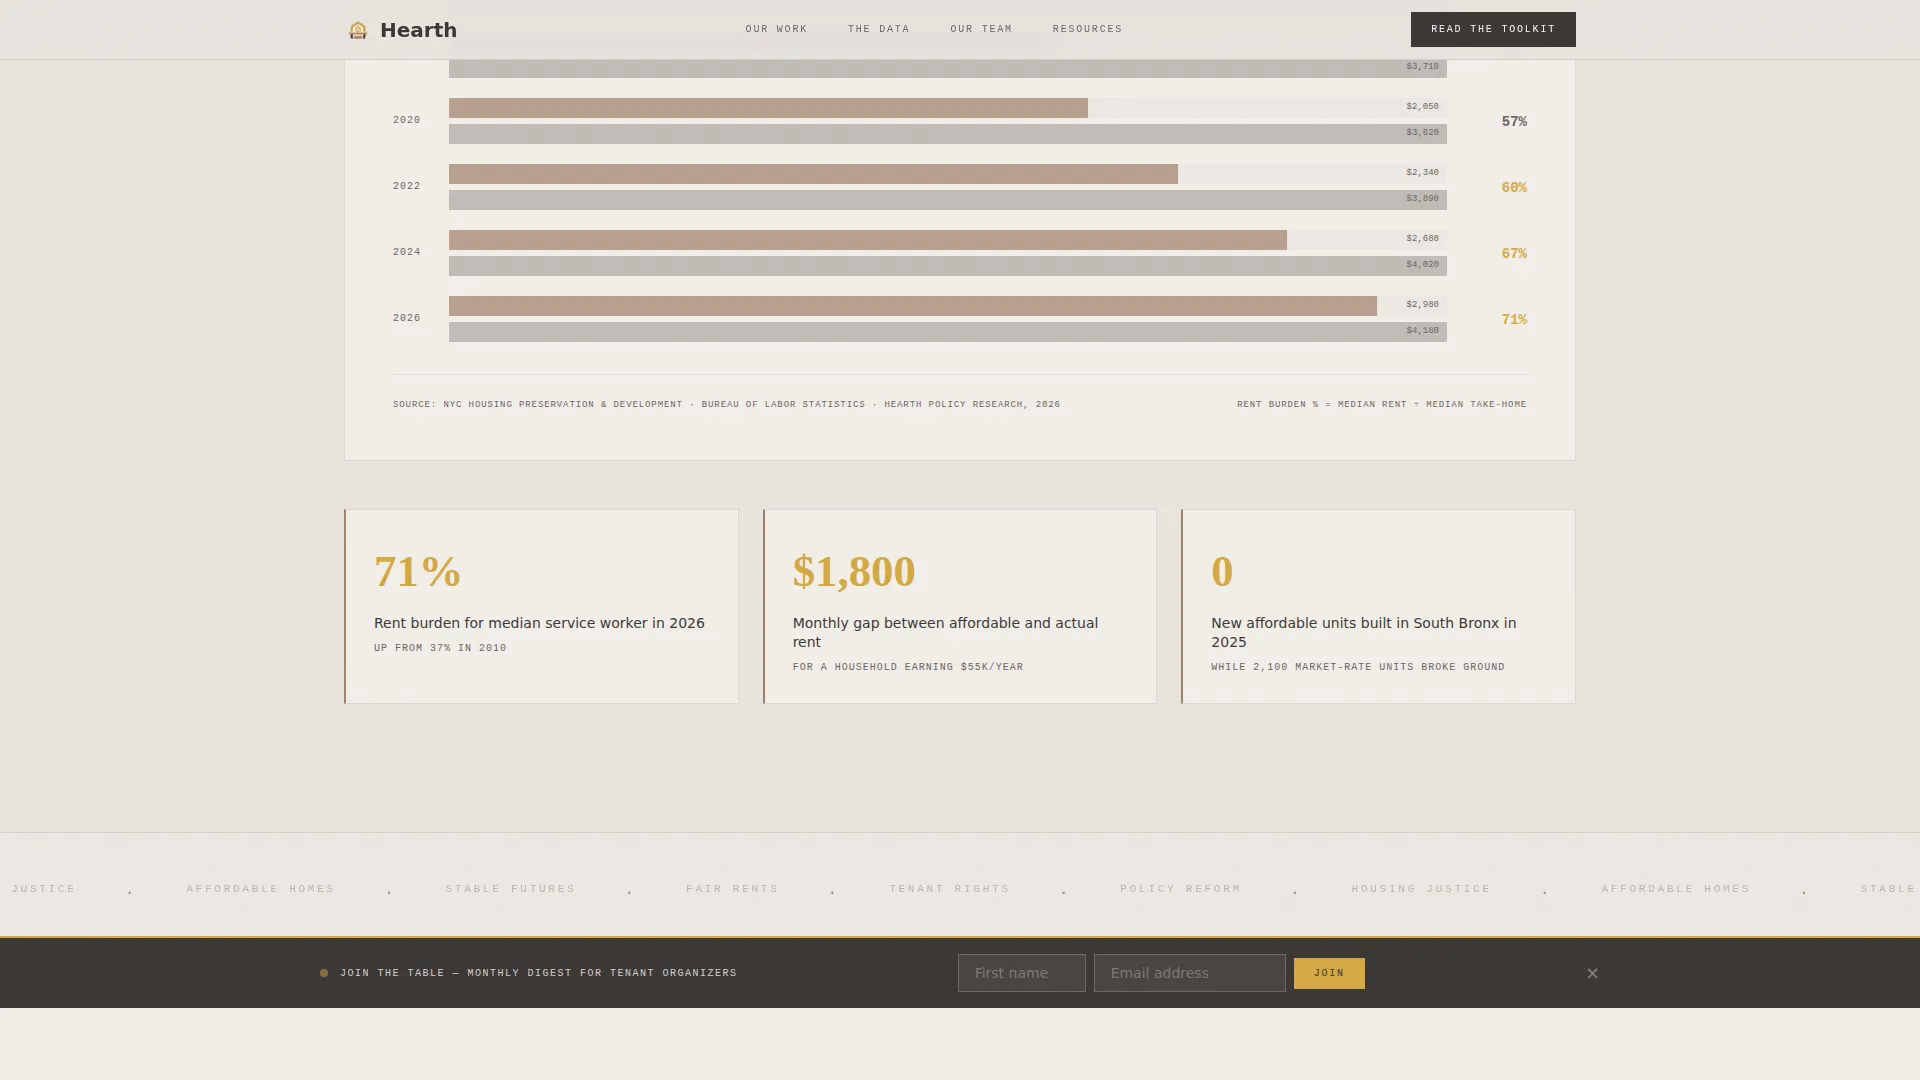
Task: Click the Hearth brand name
Action: pos(418,30)
